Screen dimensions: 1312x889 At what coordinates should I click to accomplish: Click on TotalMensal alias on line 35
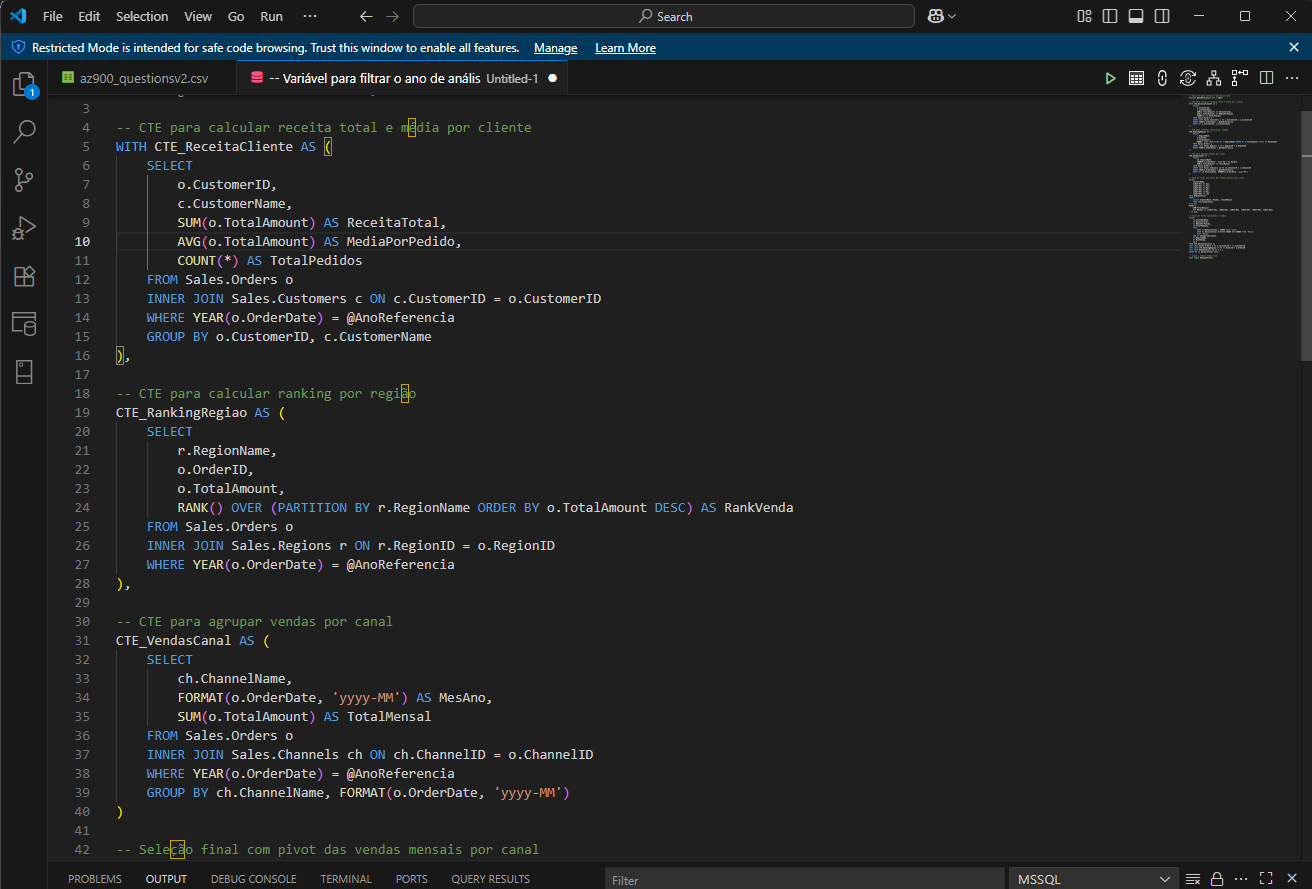pyautogui.click(x=389, y=716)
